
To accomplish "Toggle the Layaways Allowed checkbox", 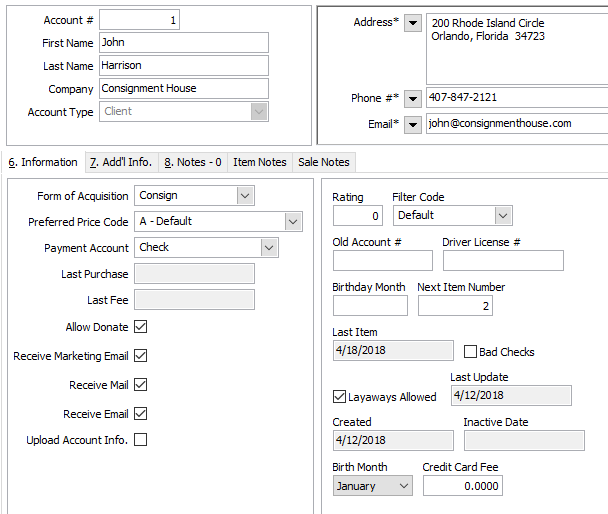I will (339, 397).
